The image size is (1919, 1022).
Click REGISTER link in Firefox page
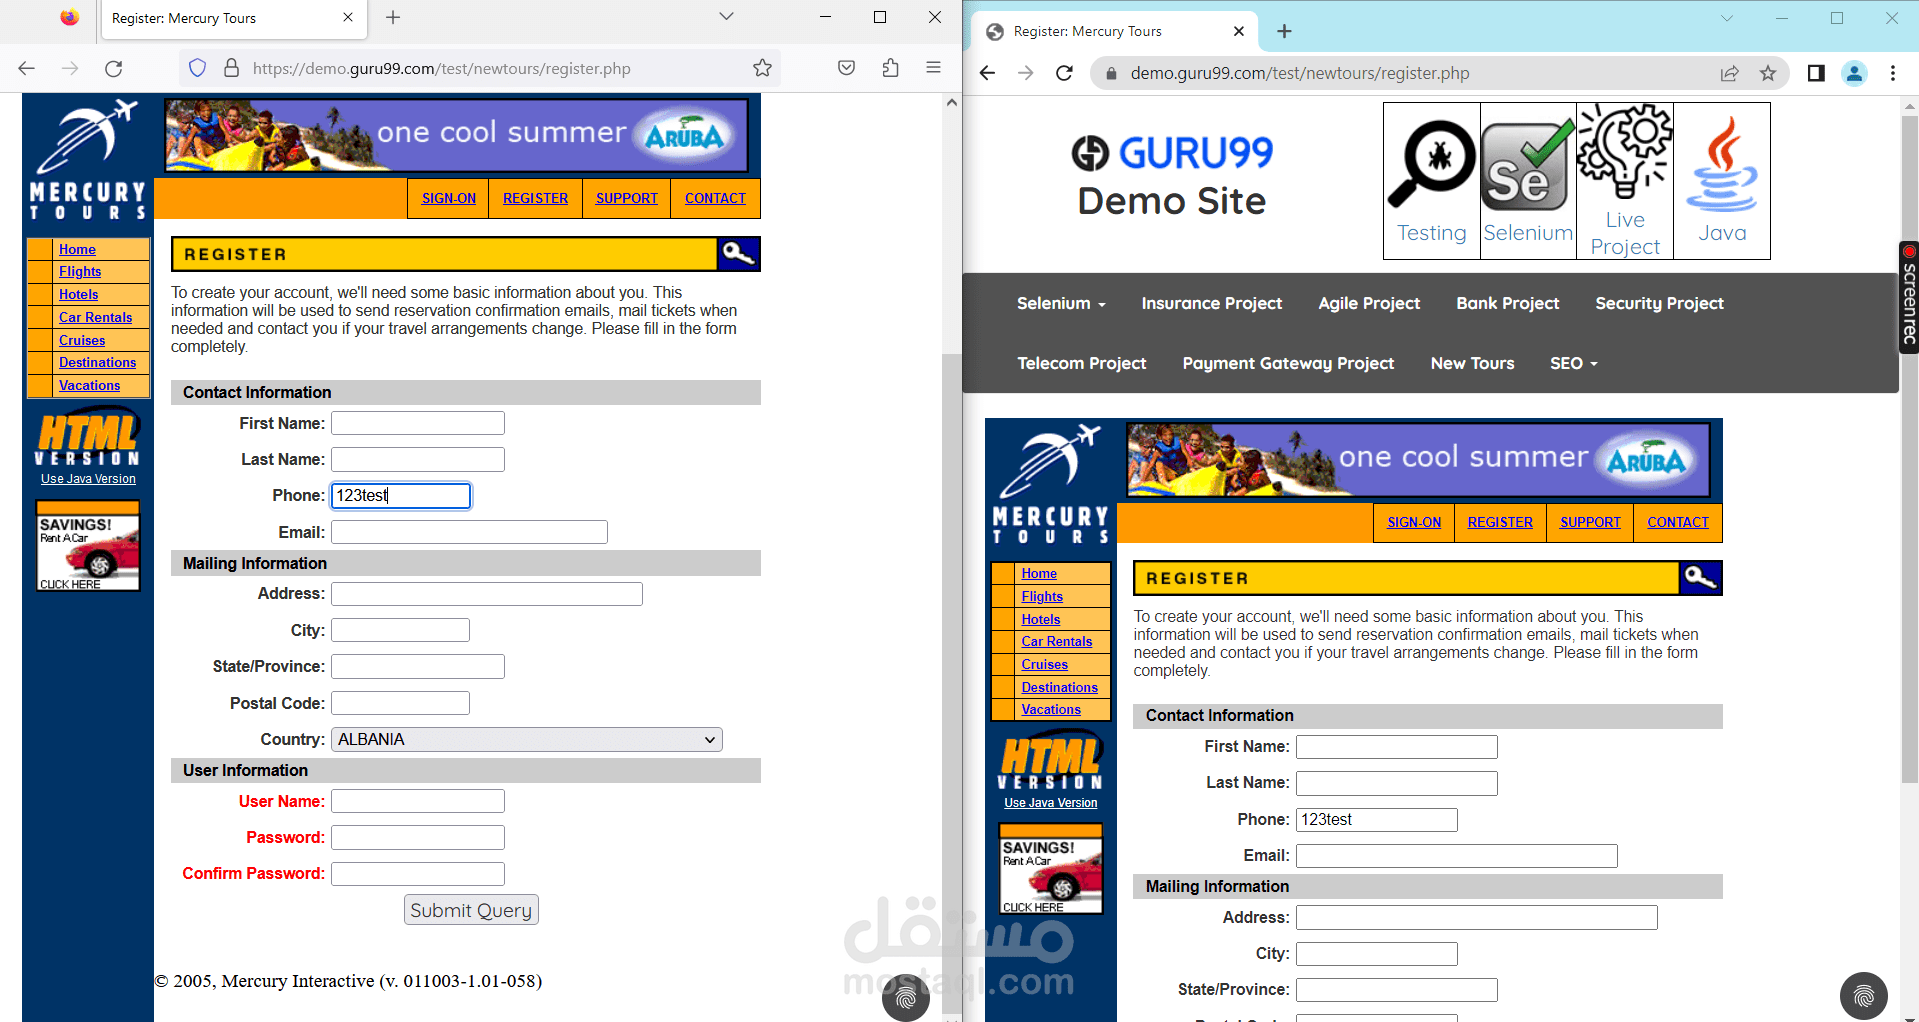click(x=535, y=198)
